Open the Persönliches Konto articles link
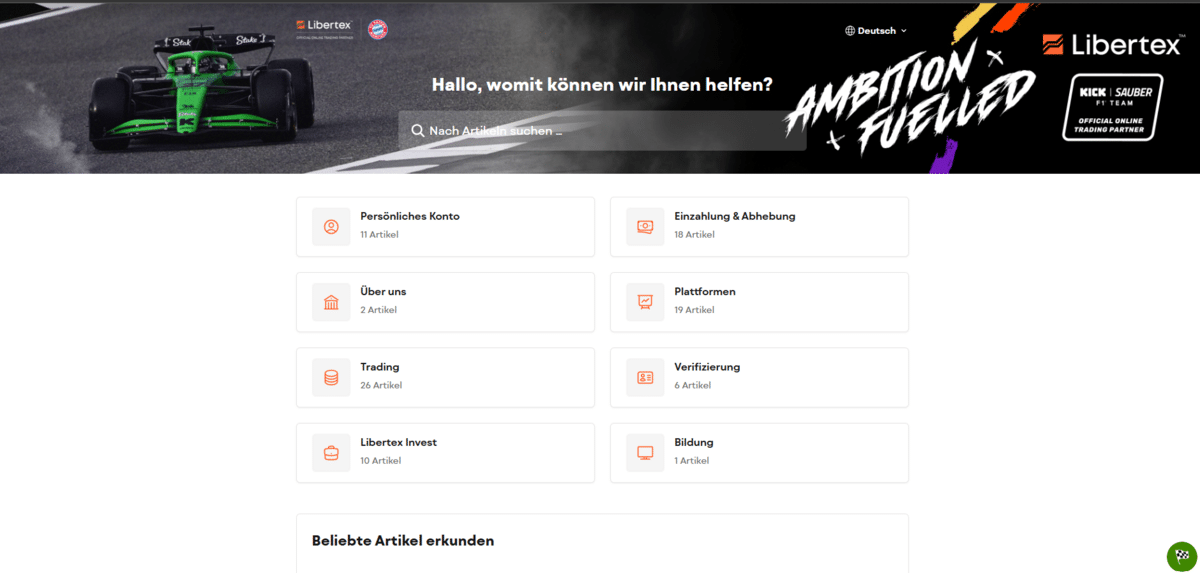 [410, 216]
